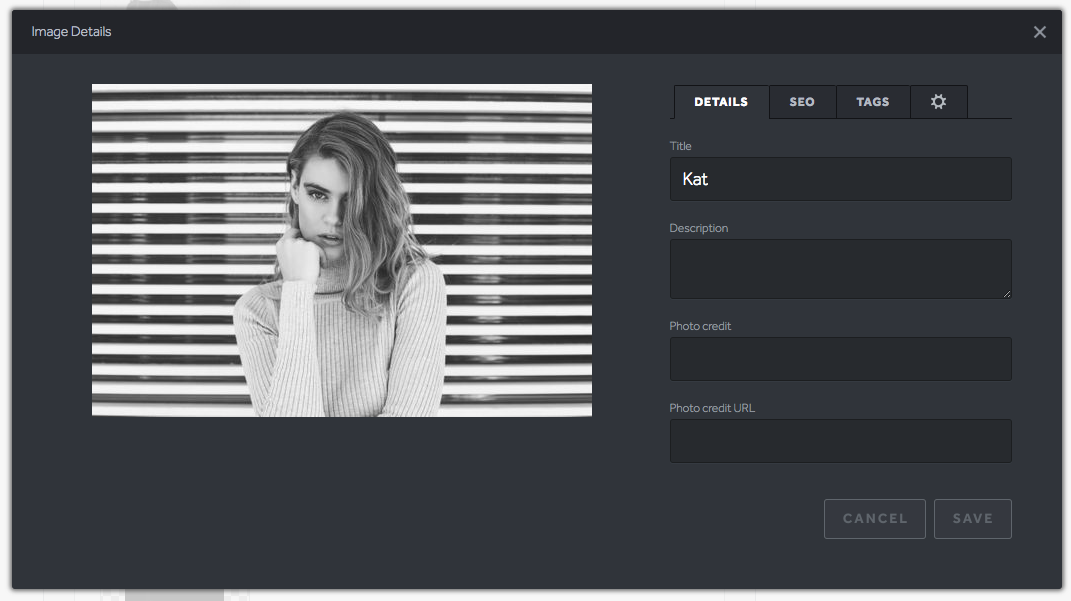
Task: Close the Image Details dialog
Action: pyautogui.click(x=1039, y=31)
